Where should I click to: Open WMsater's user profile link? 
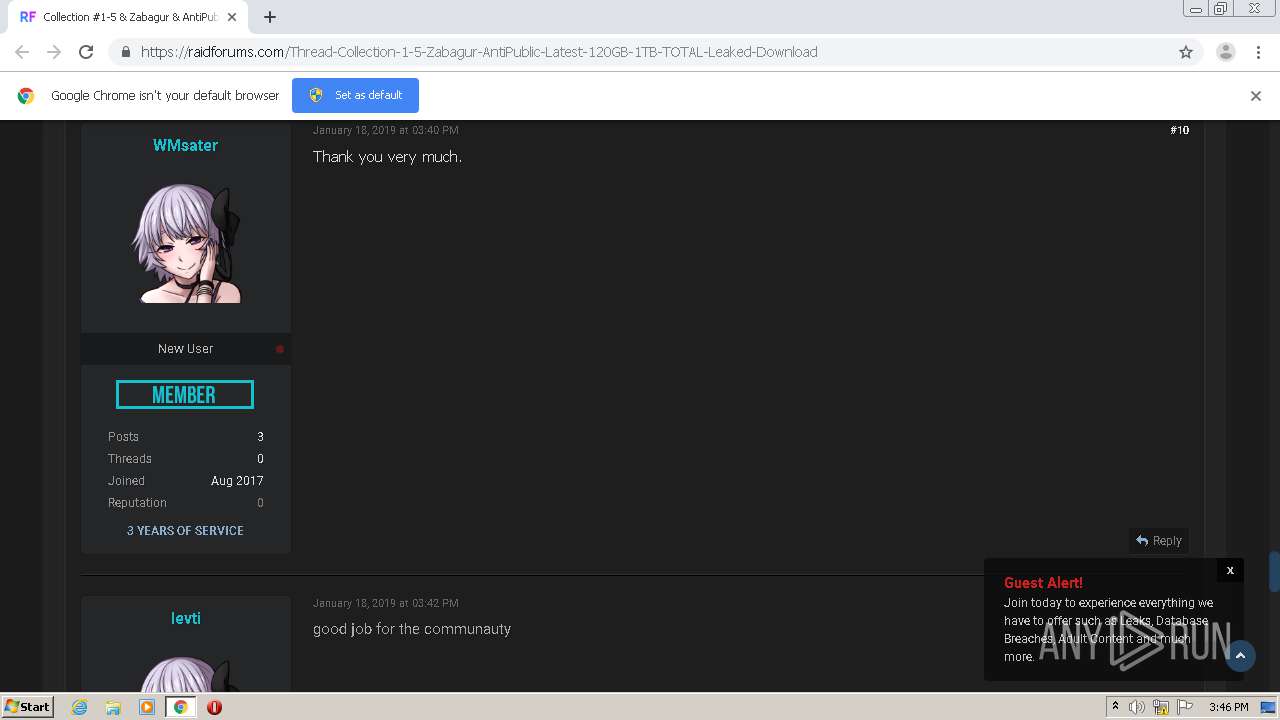tap(185, 145)
